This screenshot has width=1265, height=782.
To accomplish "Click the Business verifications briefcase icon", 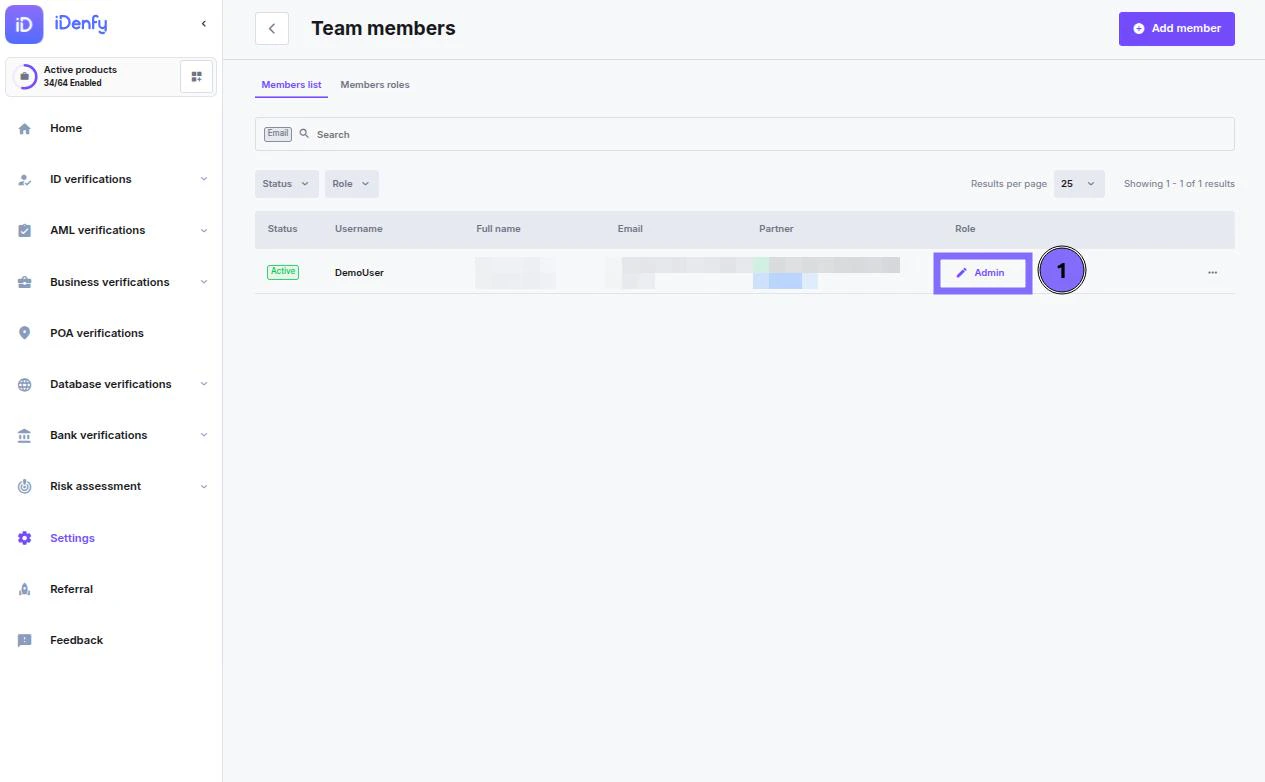I will point(25,283).
